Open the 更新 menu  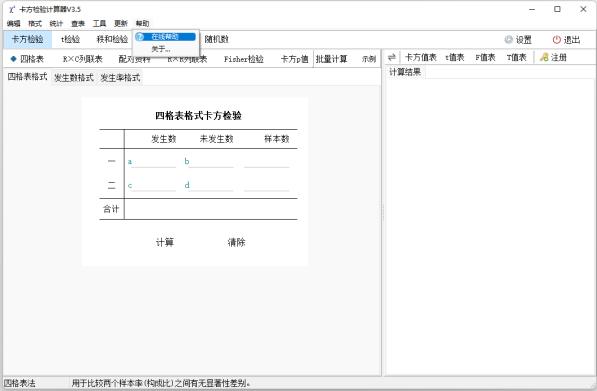[121, 24]
